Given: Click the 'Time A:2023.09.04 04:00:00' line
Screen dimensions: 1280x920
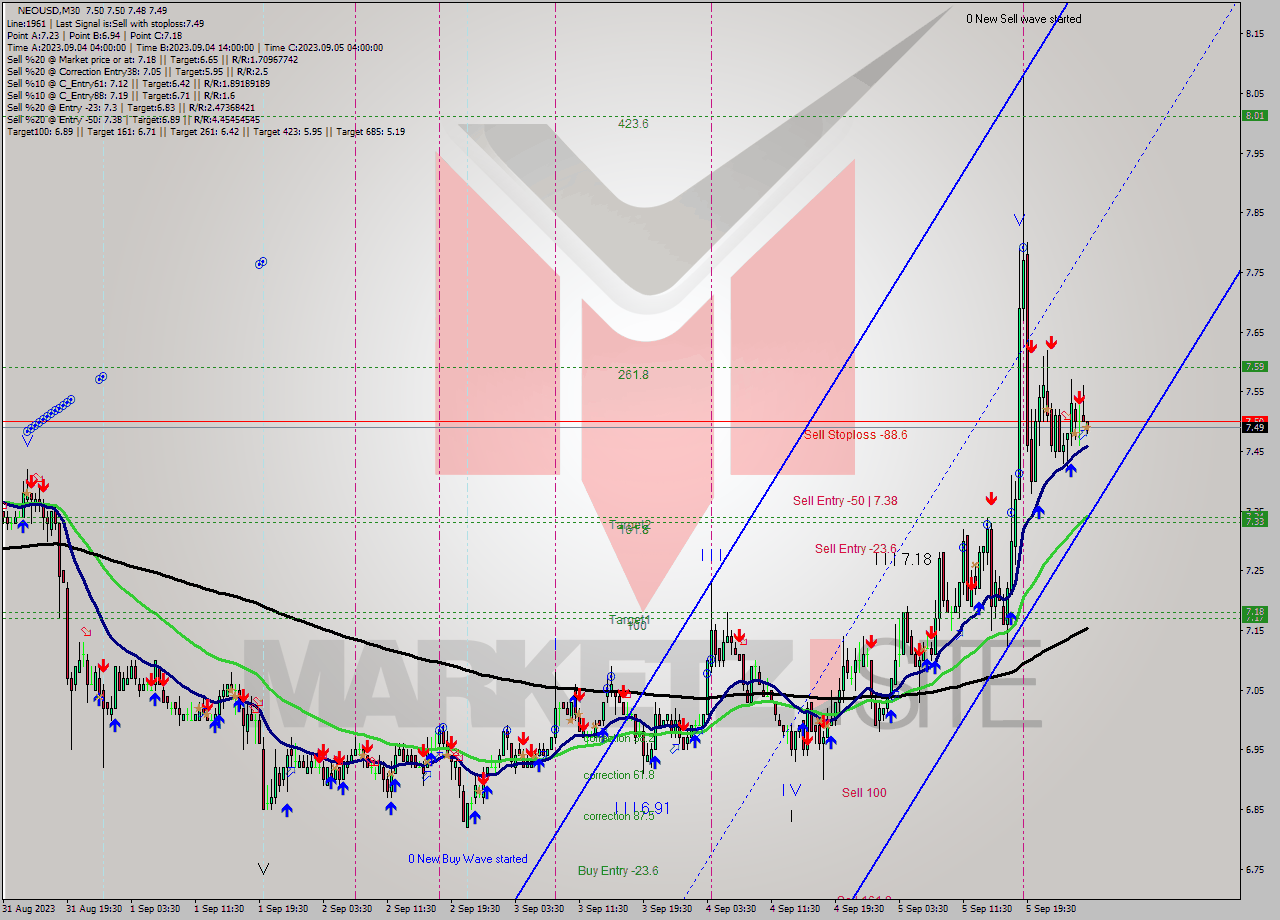Looking at the screenshot, I should [66, 47].
